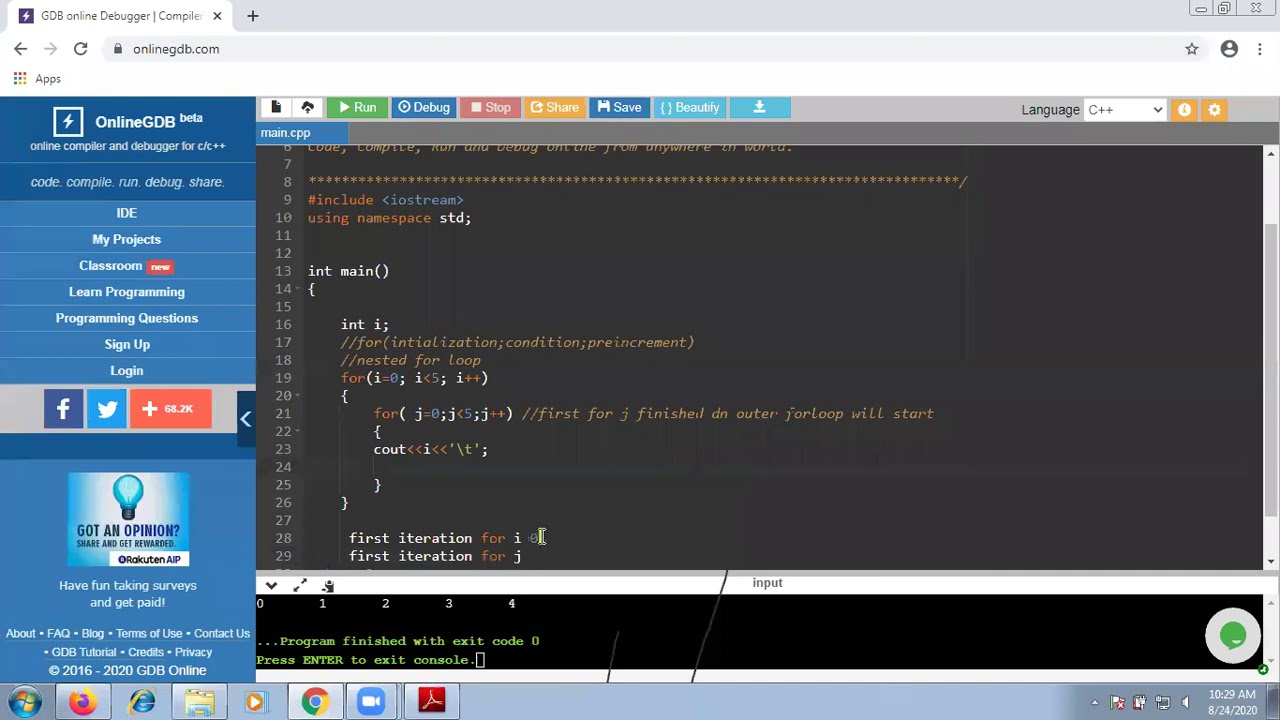This screenshot has height=720, width=1280.
Task: Click the fold arrow on line 22
Action: click(297, 432)
